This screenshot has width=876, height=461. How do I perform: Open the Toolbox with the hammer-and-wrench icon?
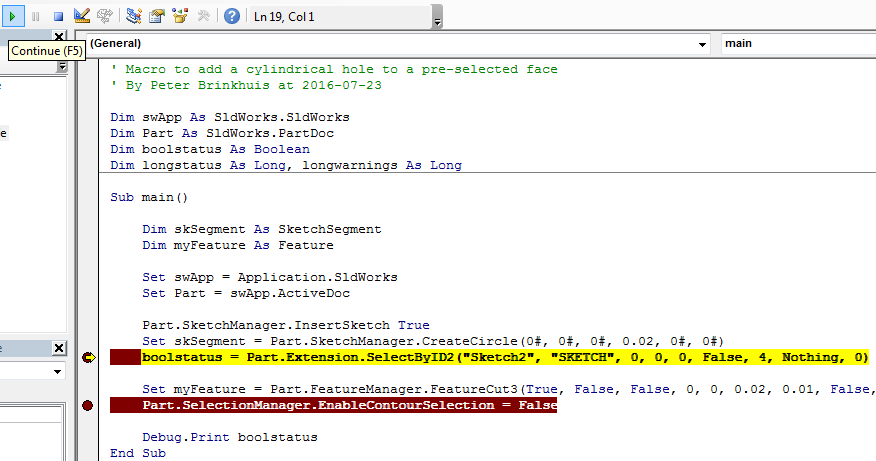[204, 16]
